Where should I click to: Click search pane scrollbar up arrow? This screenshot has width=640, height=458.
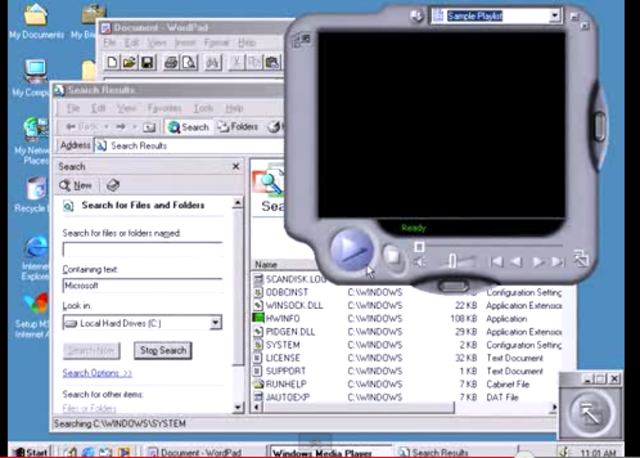238,202
